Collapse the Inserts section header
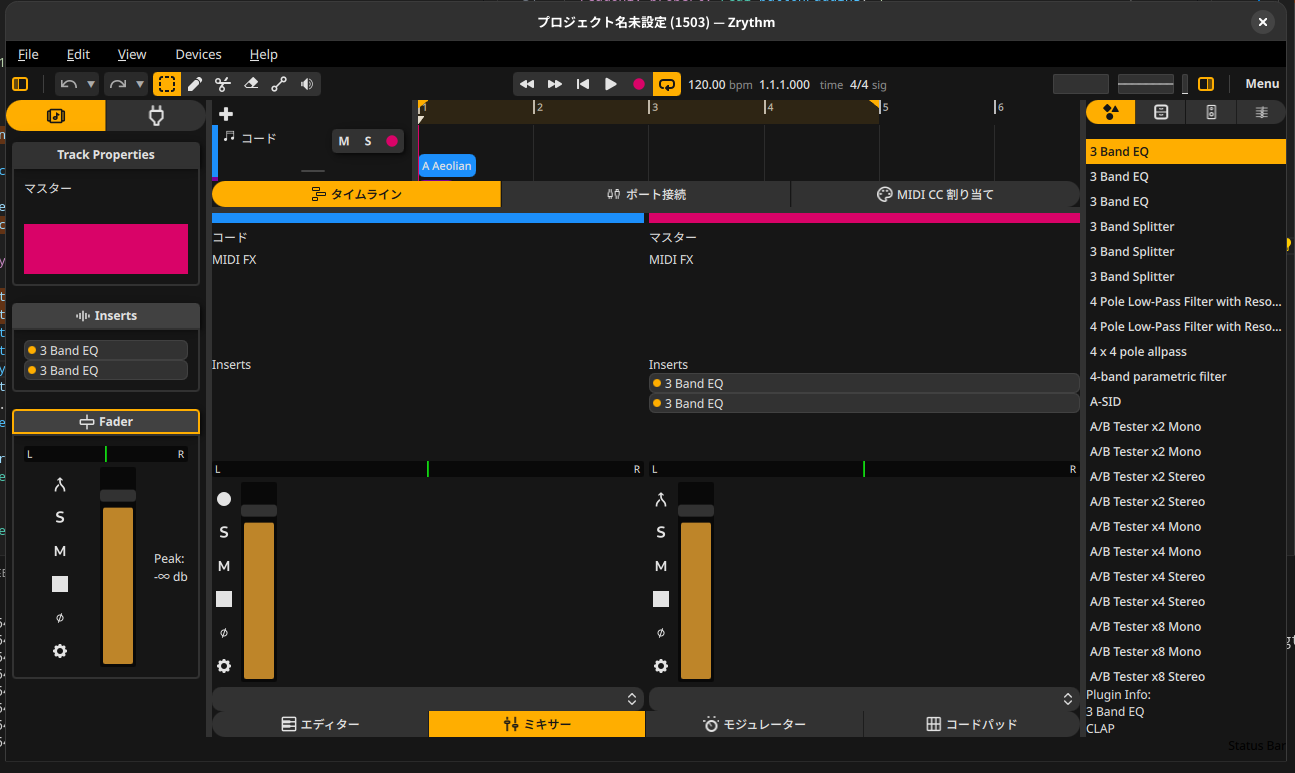1295x773 pixels. pos(106,316)
